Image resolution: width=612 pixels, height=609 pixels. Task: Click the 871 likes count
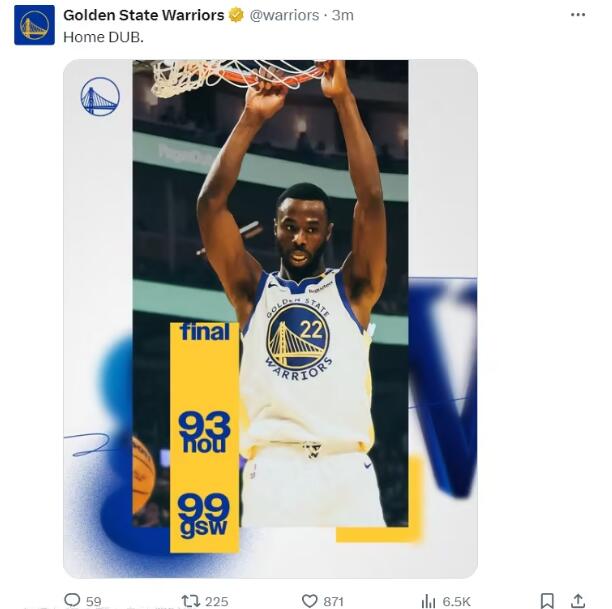334,601
